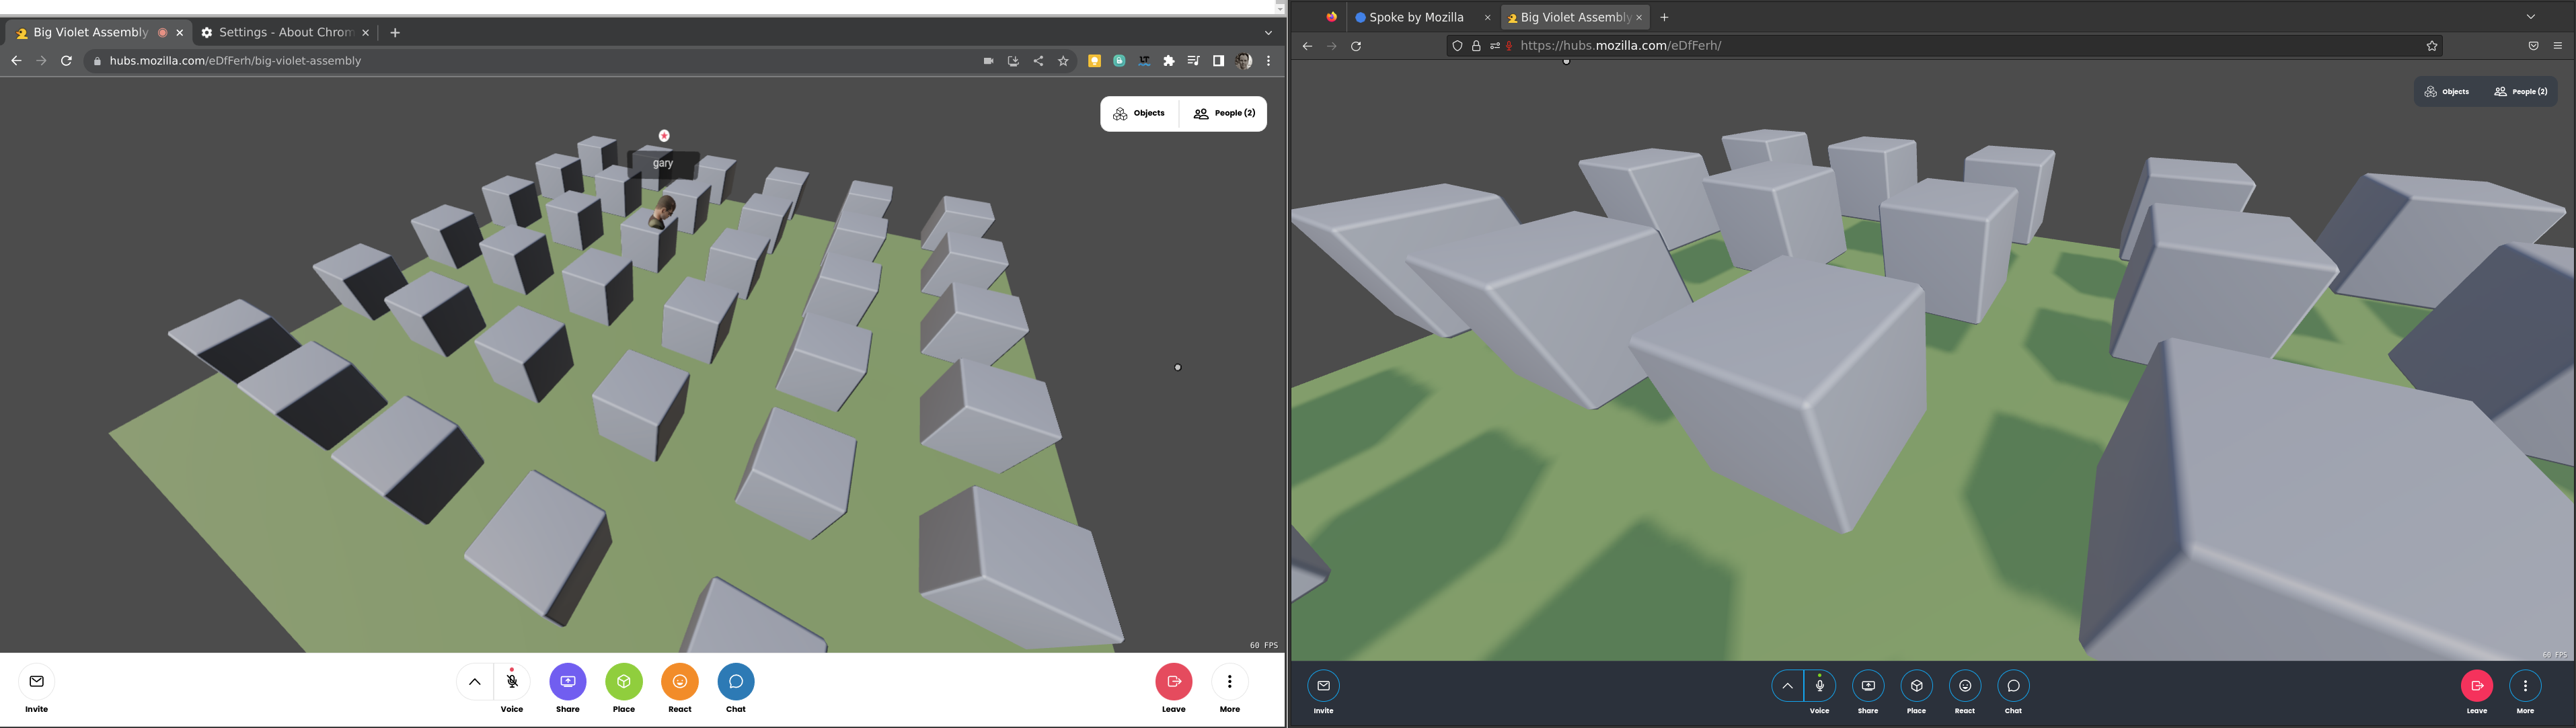Open a new tab in Firefox

pyautogui.click(x=1664, y=17)
